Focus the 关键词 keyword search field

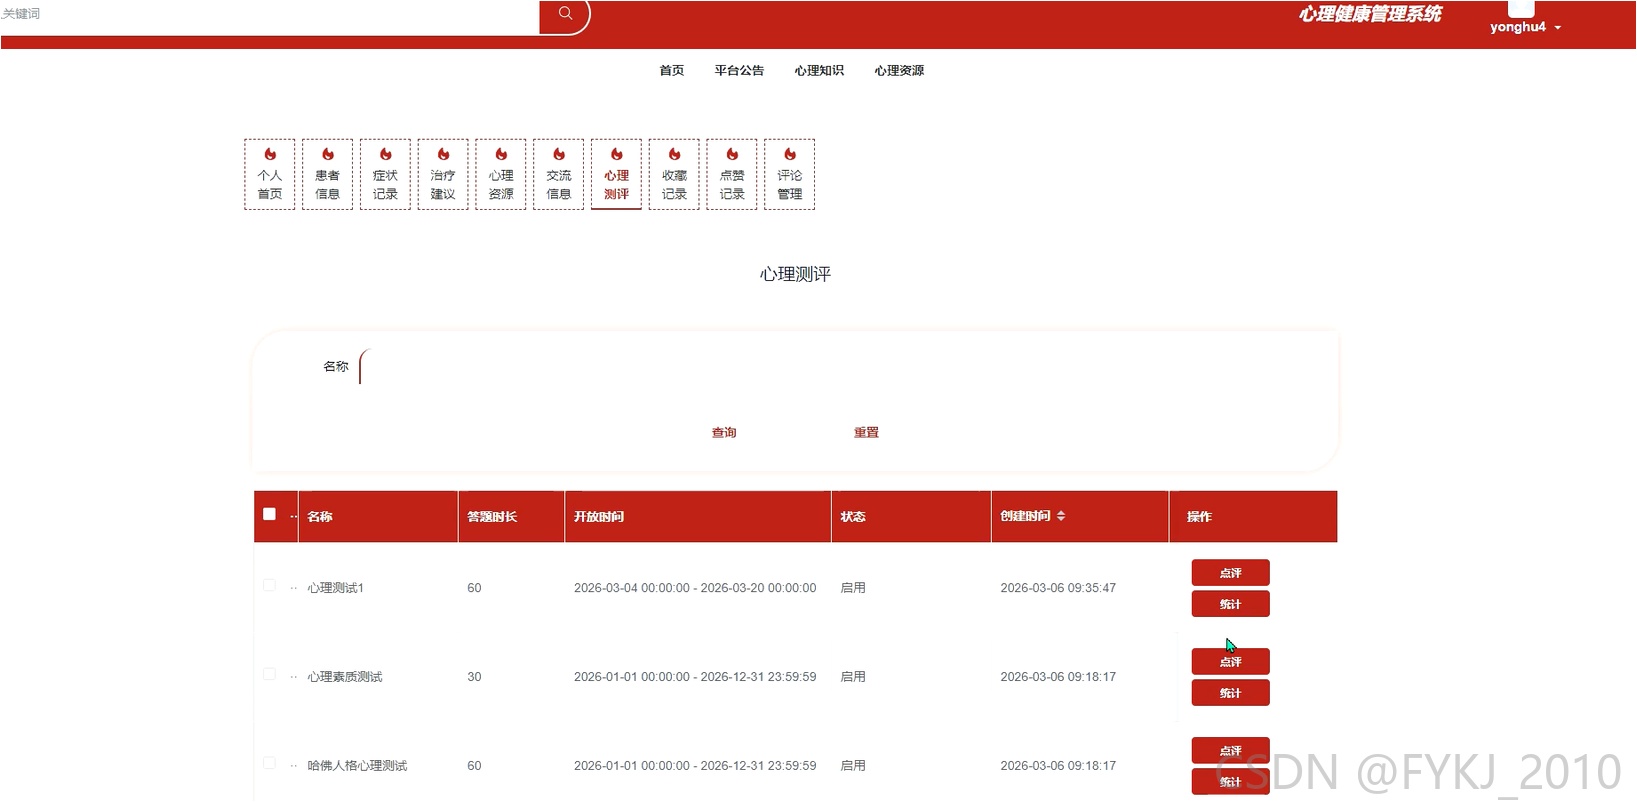pos(270,15)
